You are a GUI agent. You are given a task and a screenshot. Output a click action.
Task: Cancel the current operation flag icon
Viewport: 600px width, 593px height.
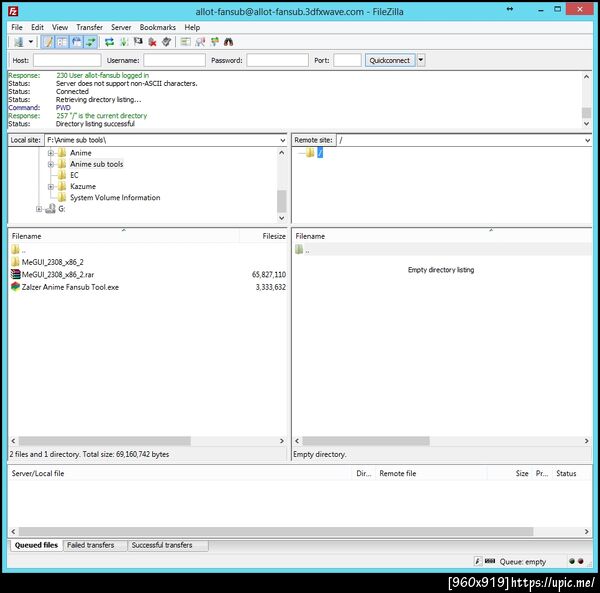(138, 42)
